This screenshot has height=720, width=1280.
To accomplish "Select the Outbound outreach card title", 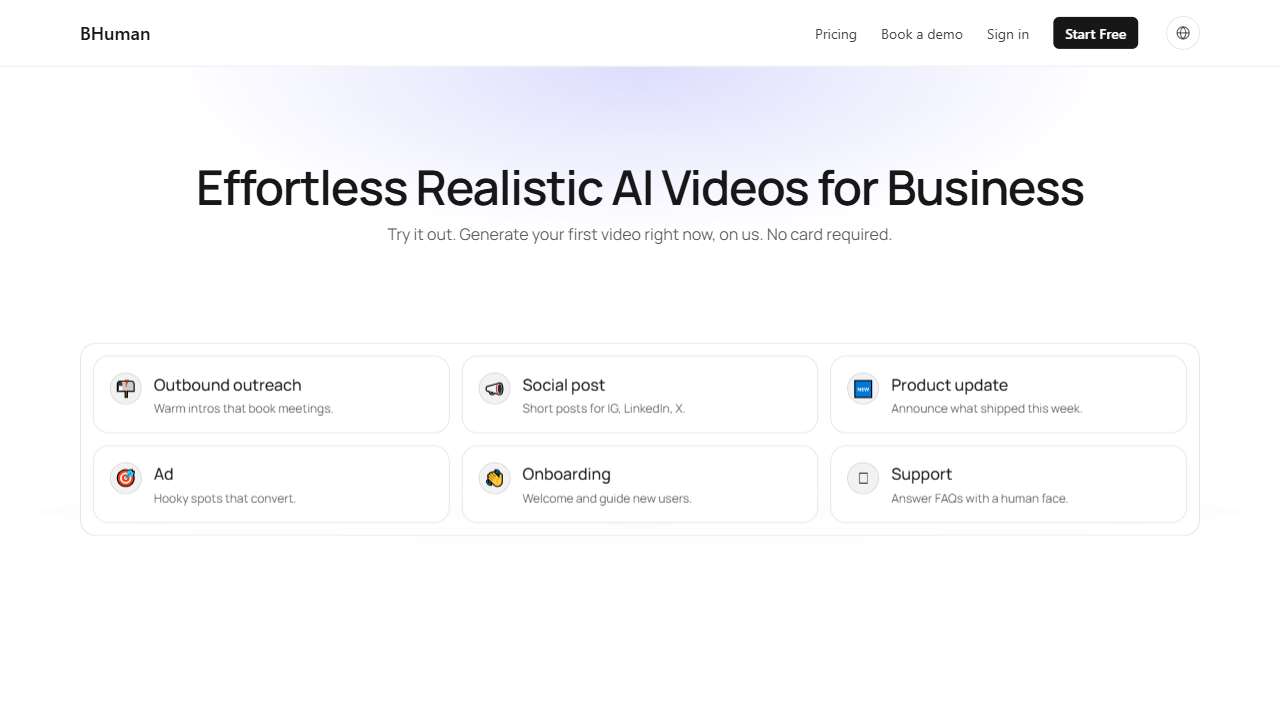I will click(x=227, y=385).
